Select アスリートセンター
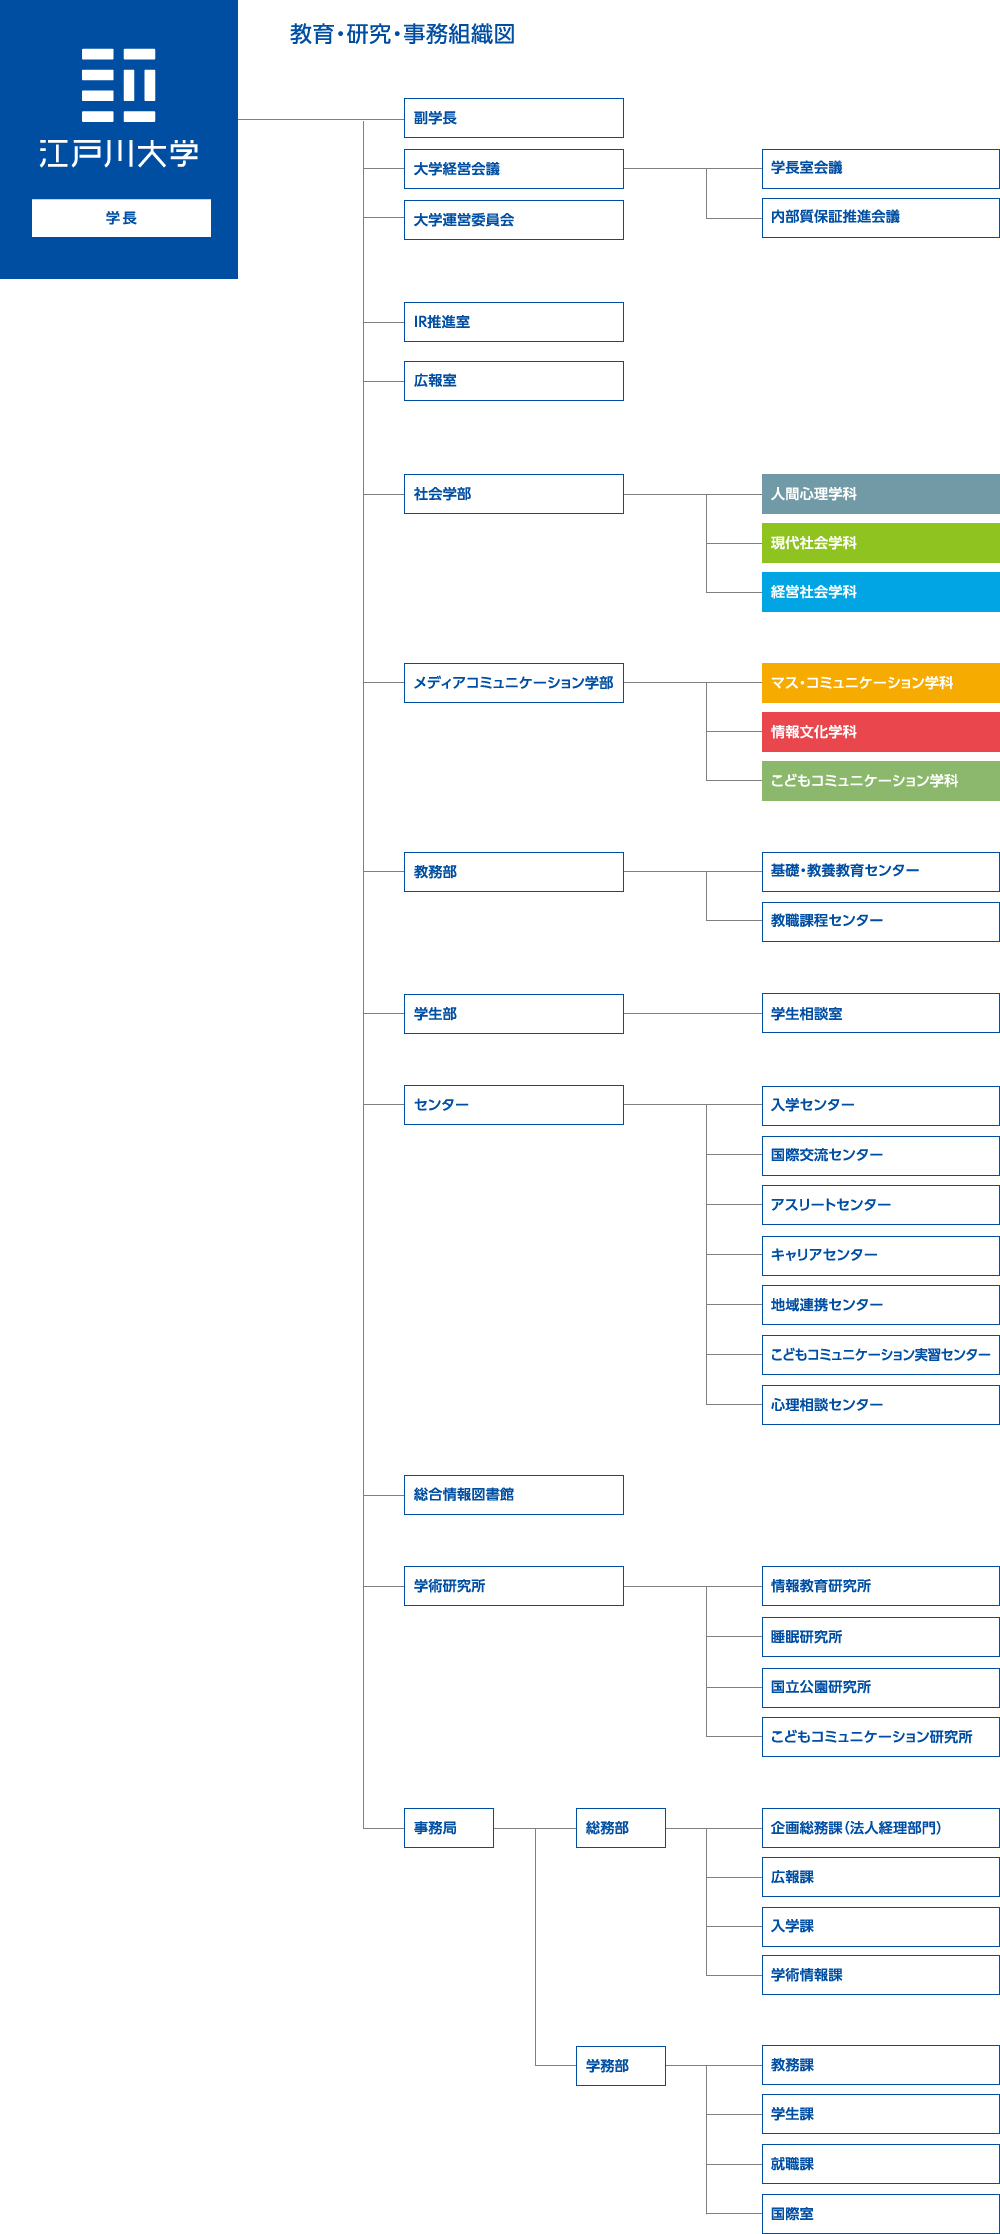The image size is (1000, 2234). (x=881, y=1205)
